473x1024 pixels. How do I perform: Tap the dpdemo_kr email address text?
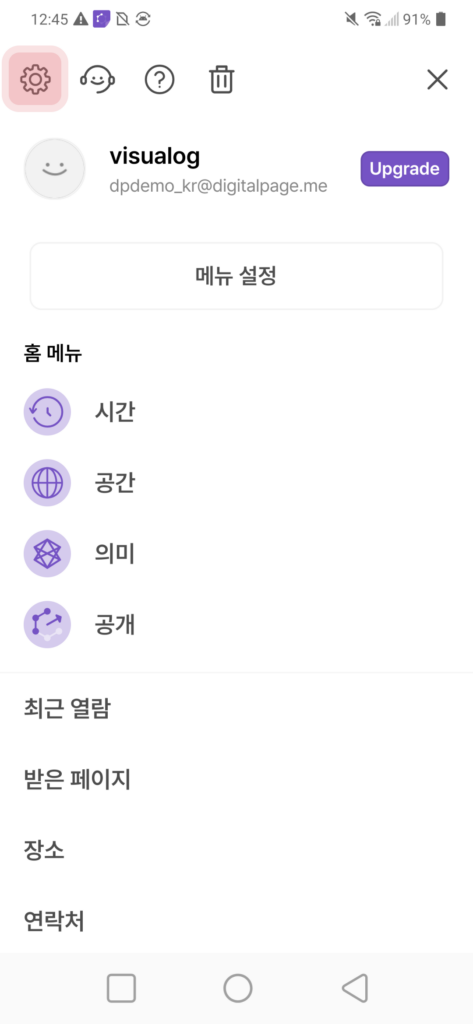coord(218,187)
